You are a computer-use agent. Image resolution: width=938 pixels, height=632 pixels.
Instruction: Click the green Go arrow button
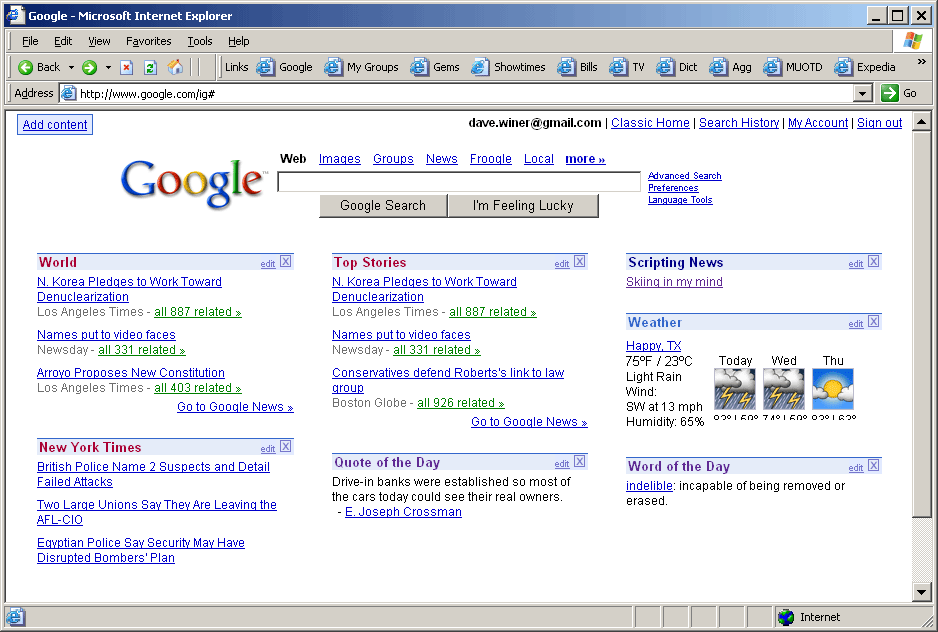[x=889, y=93]
